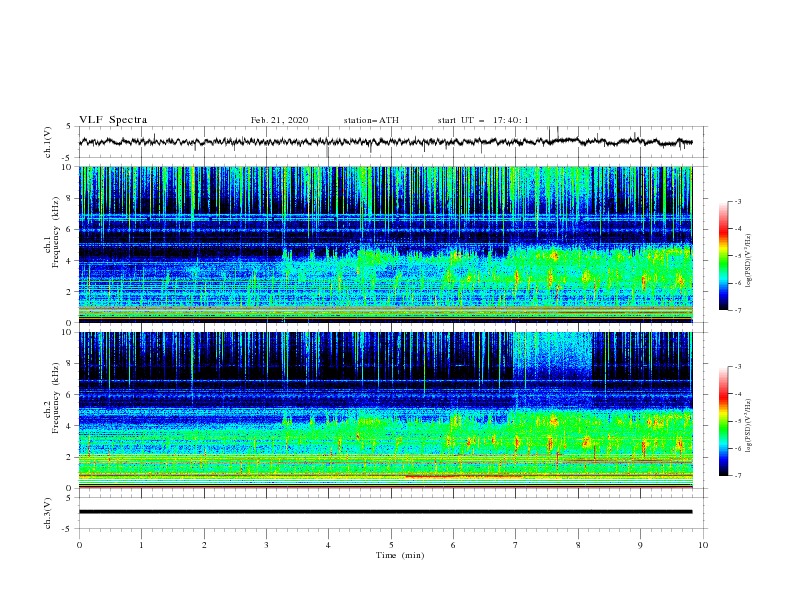Viewport: 792px width, 612px height.
Task: Click the flat ch.3 voltage trace
Action: (x=385, y=512)
